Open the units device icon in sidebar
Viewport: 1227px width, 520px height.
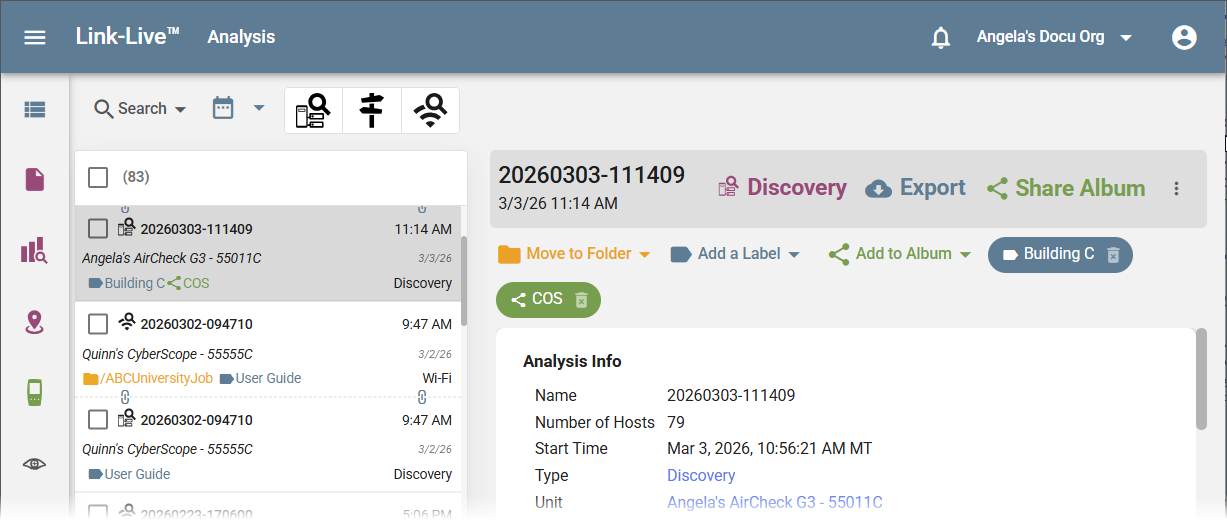coord(35,393)
